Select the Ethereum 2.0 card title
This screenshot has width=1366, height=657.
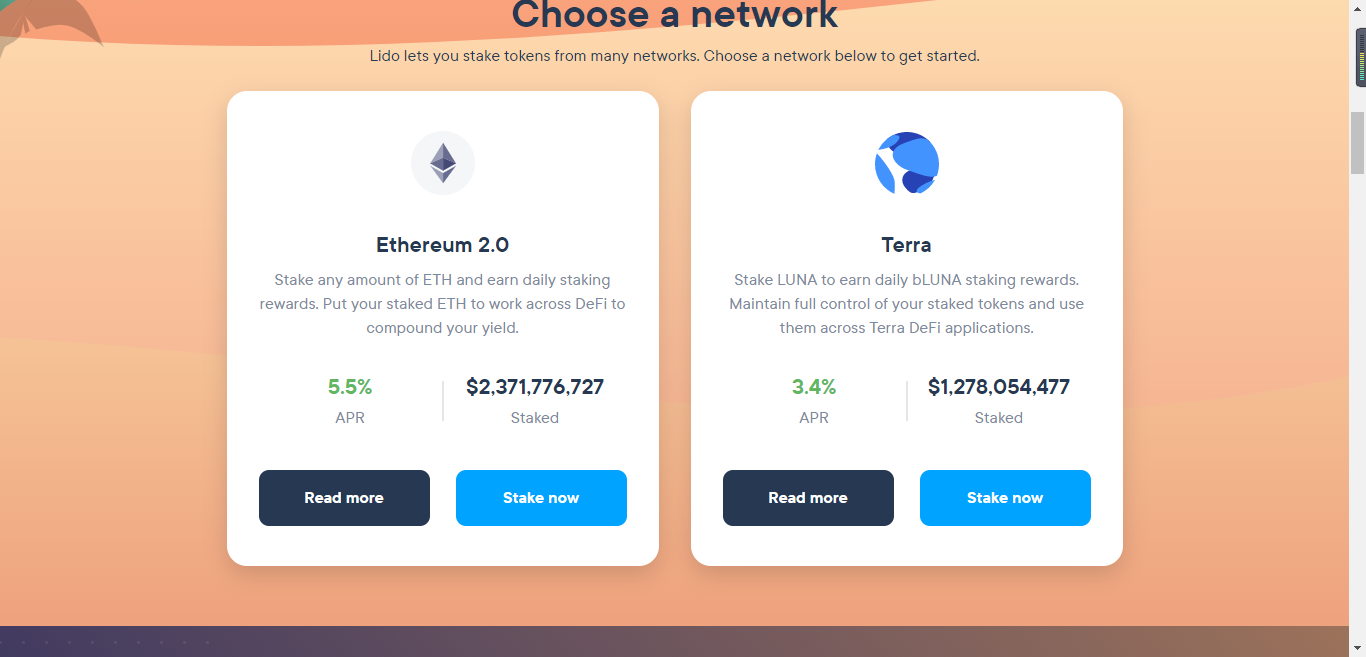[x=443, y=245]
